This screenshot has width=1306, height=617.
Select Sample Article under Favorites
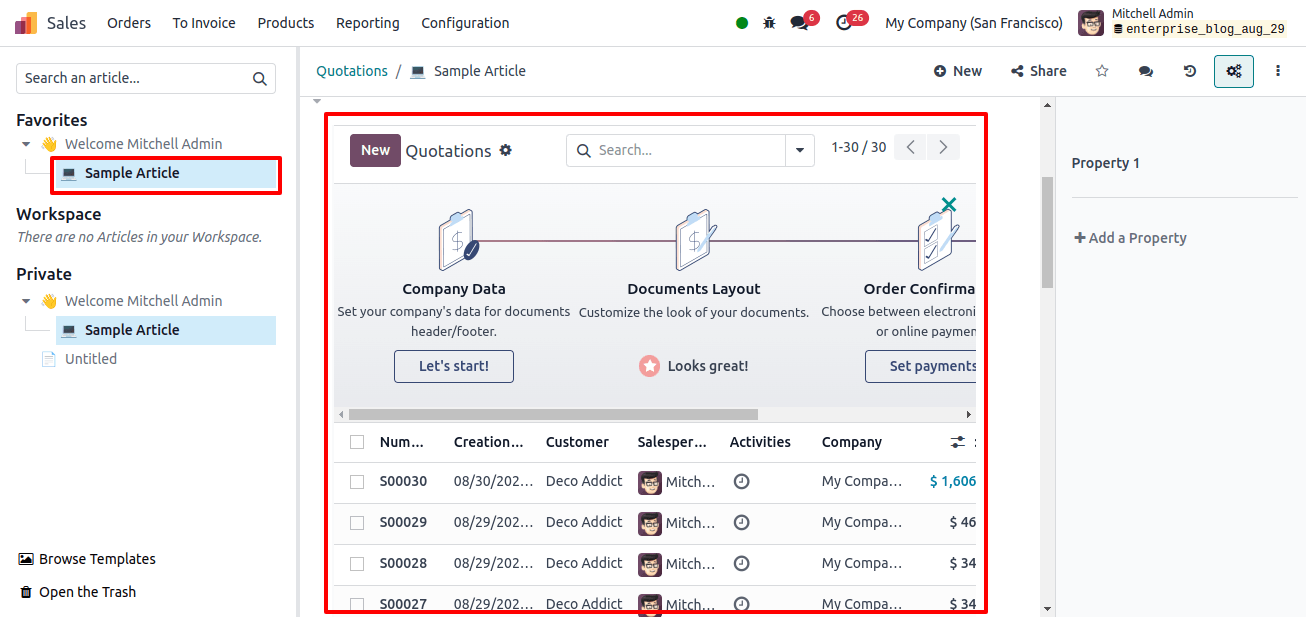[166, 173]
